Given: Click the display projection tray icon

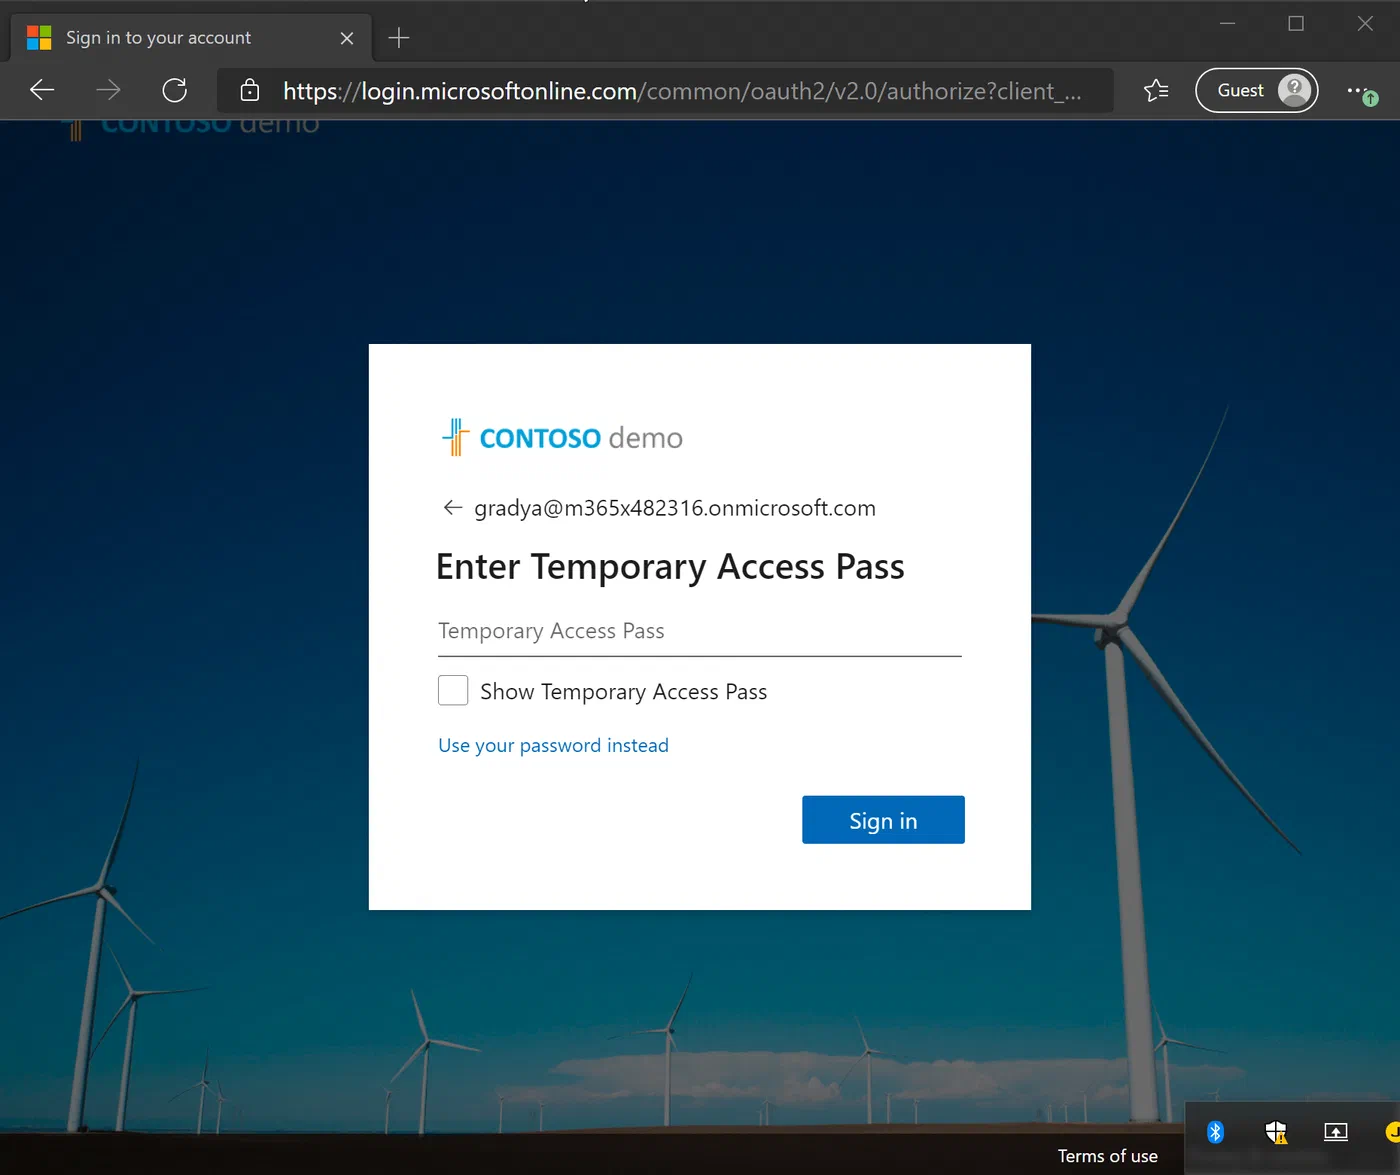Looking at the screenshot, I should coord(1336,1132).
